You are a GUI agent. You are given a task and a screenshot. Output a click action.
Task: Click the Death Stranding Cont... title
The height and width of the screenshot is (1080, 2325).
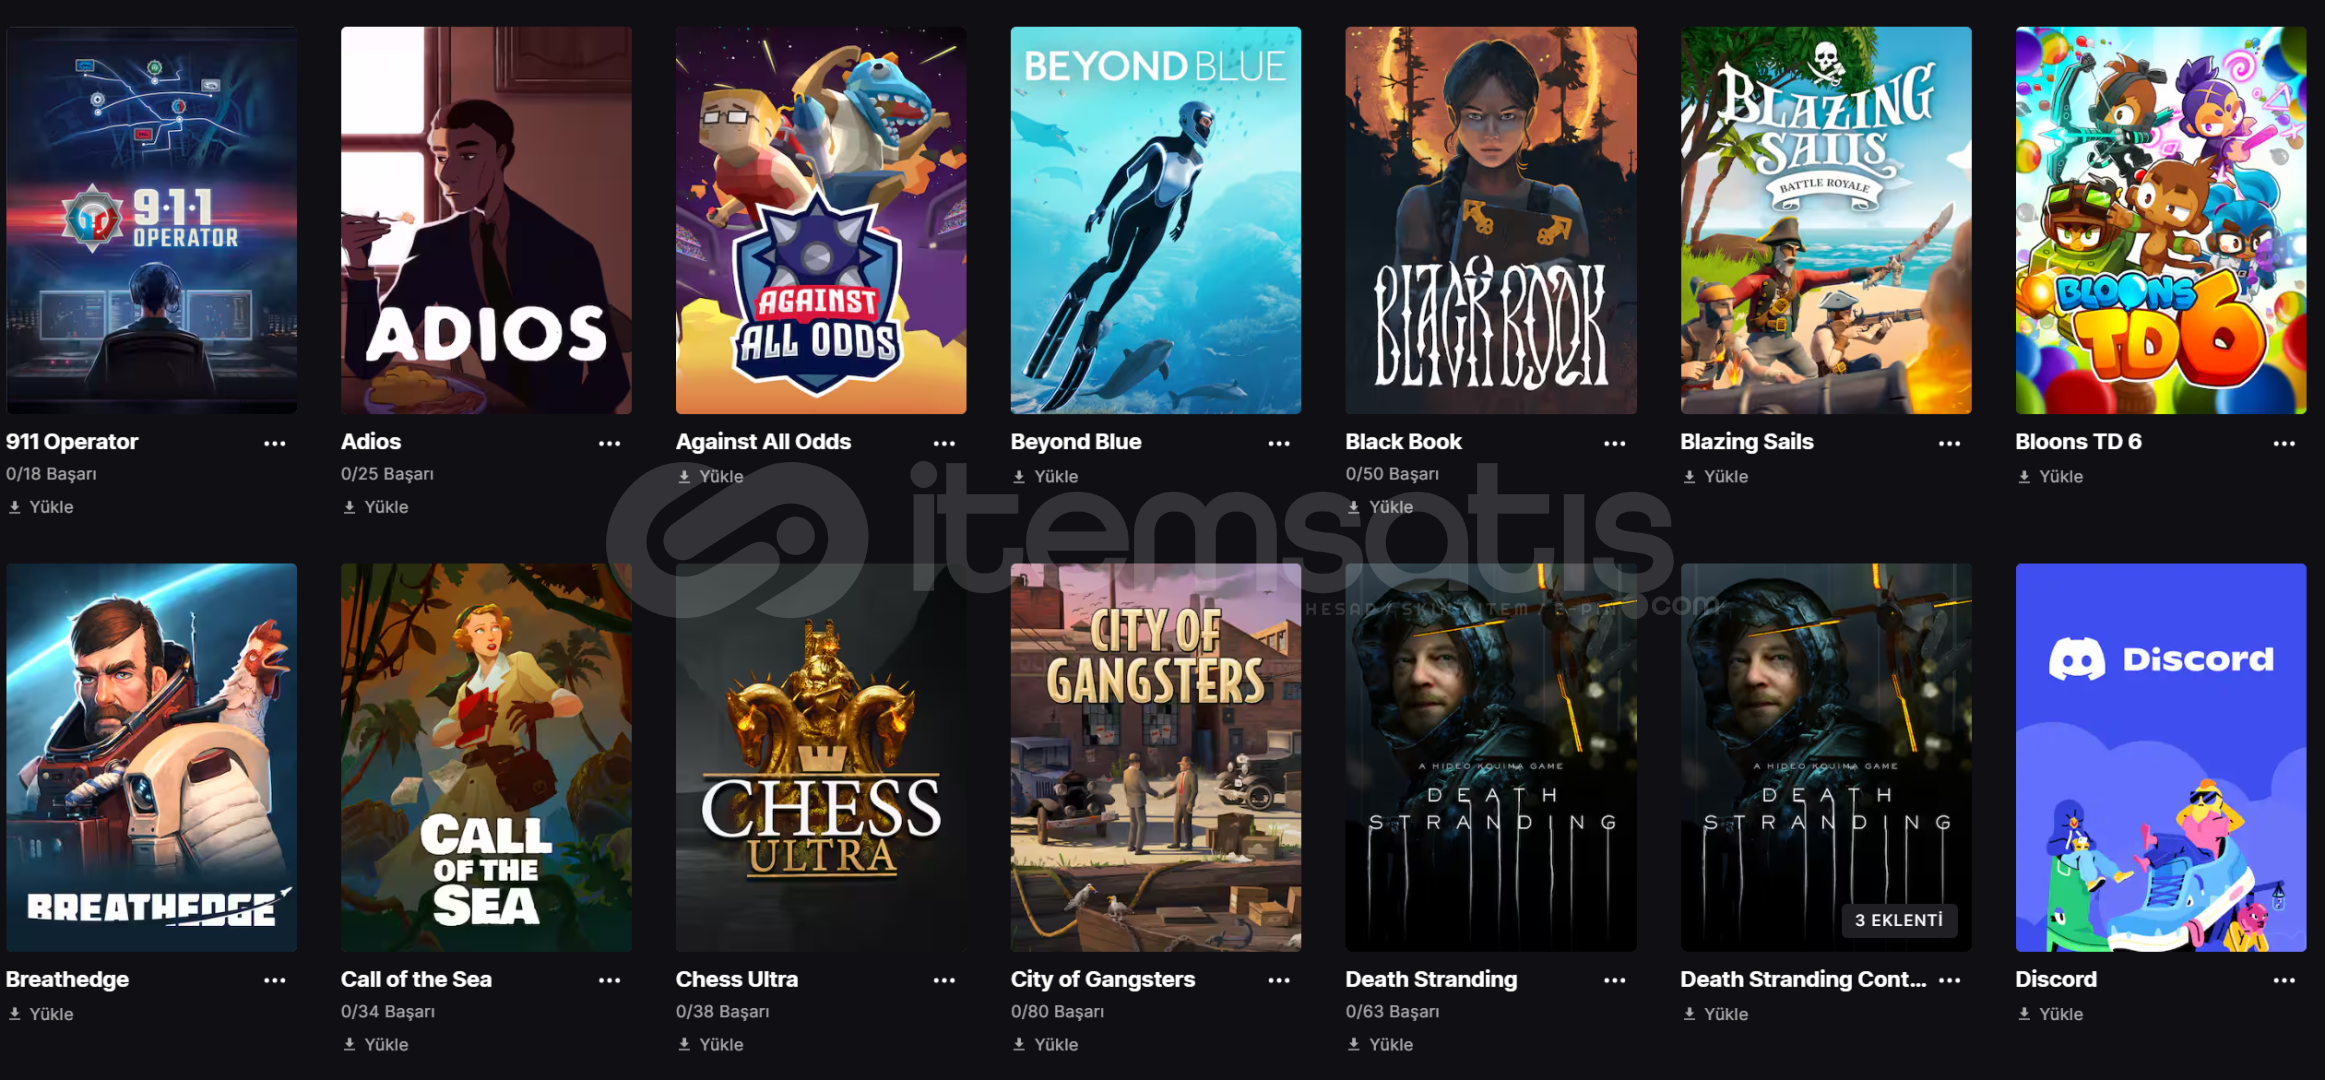[1803, 979]
